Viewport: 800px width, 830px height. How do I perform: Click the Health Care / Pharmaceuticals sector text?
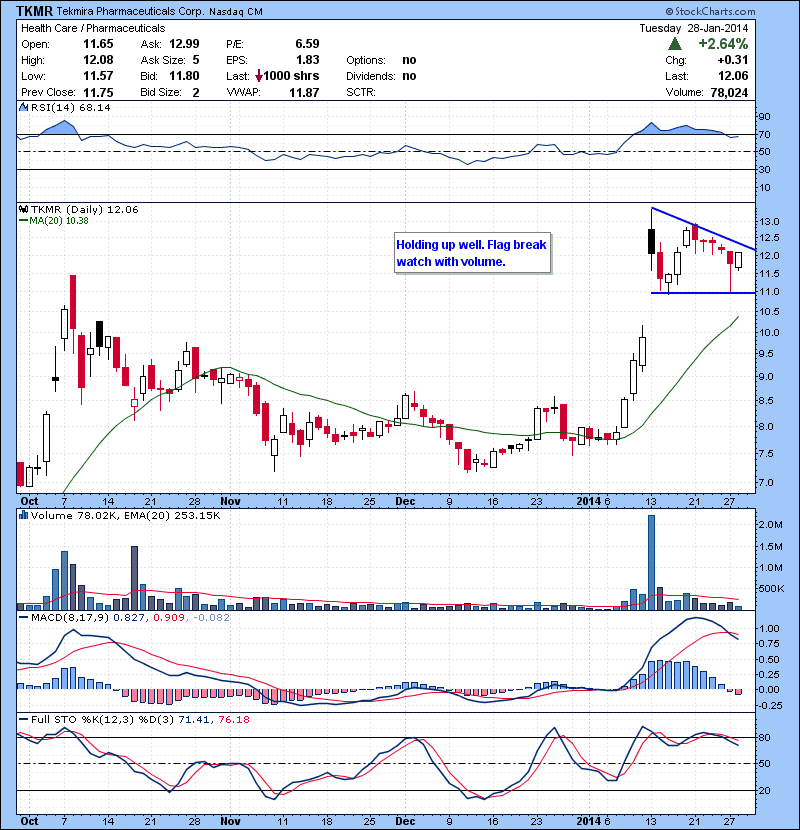pos(93,28)
